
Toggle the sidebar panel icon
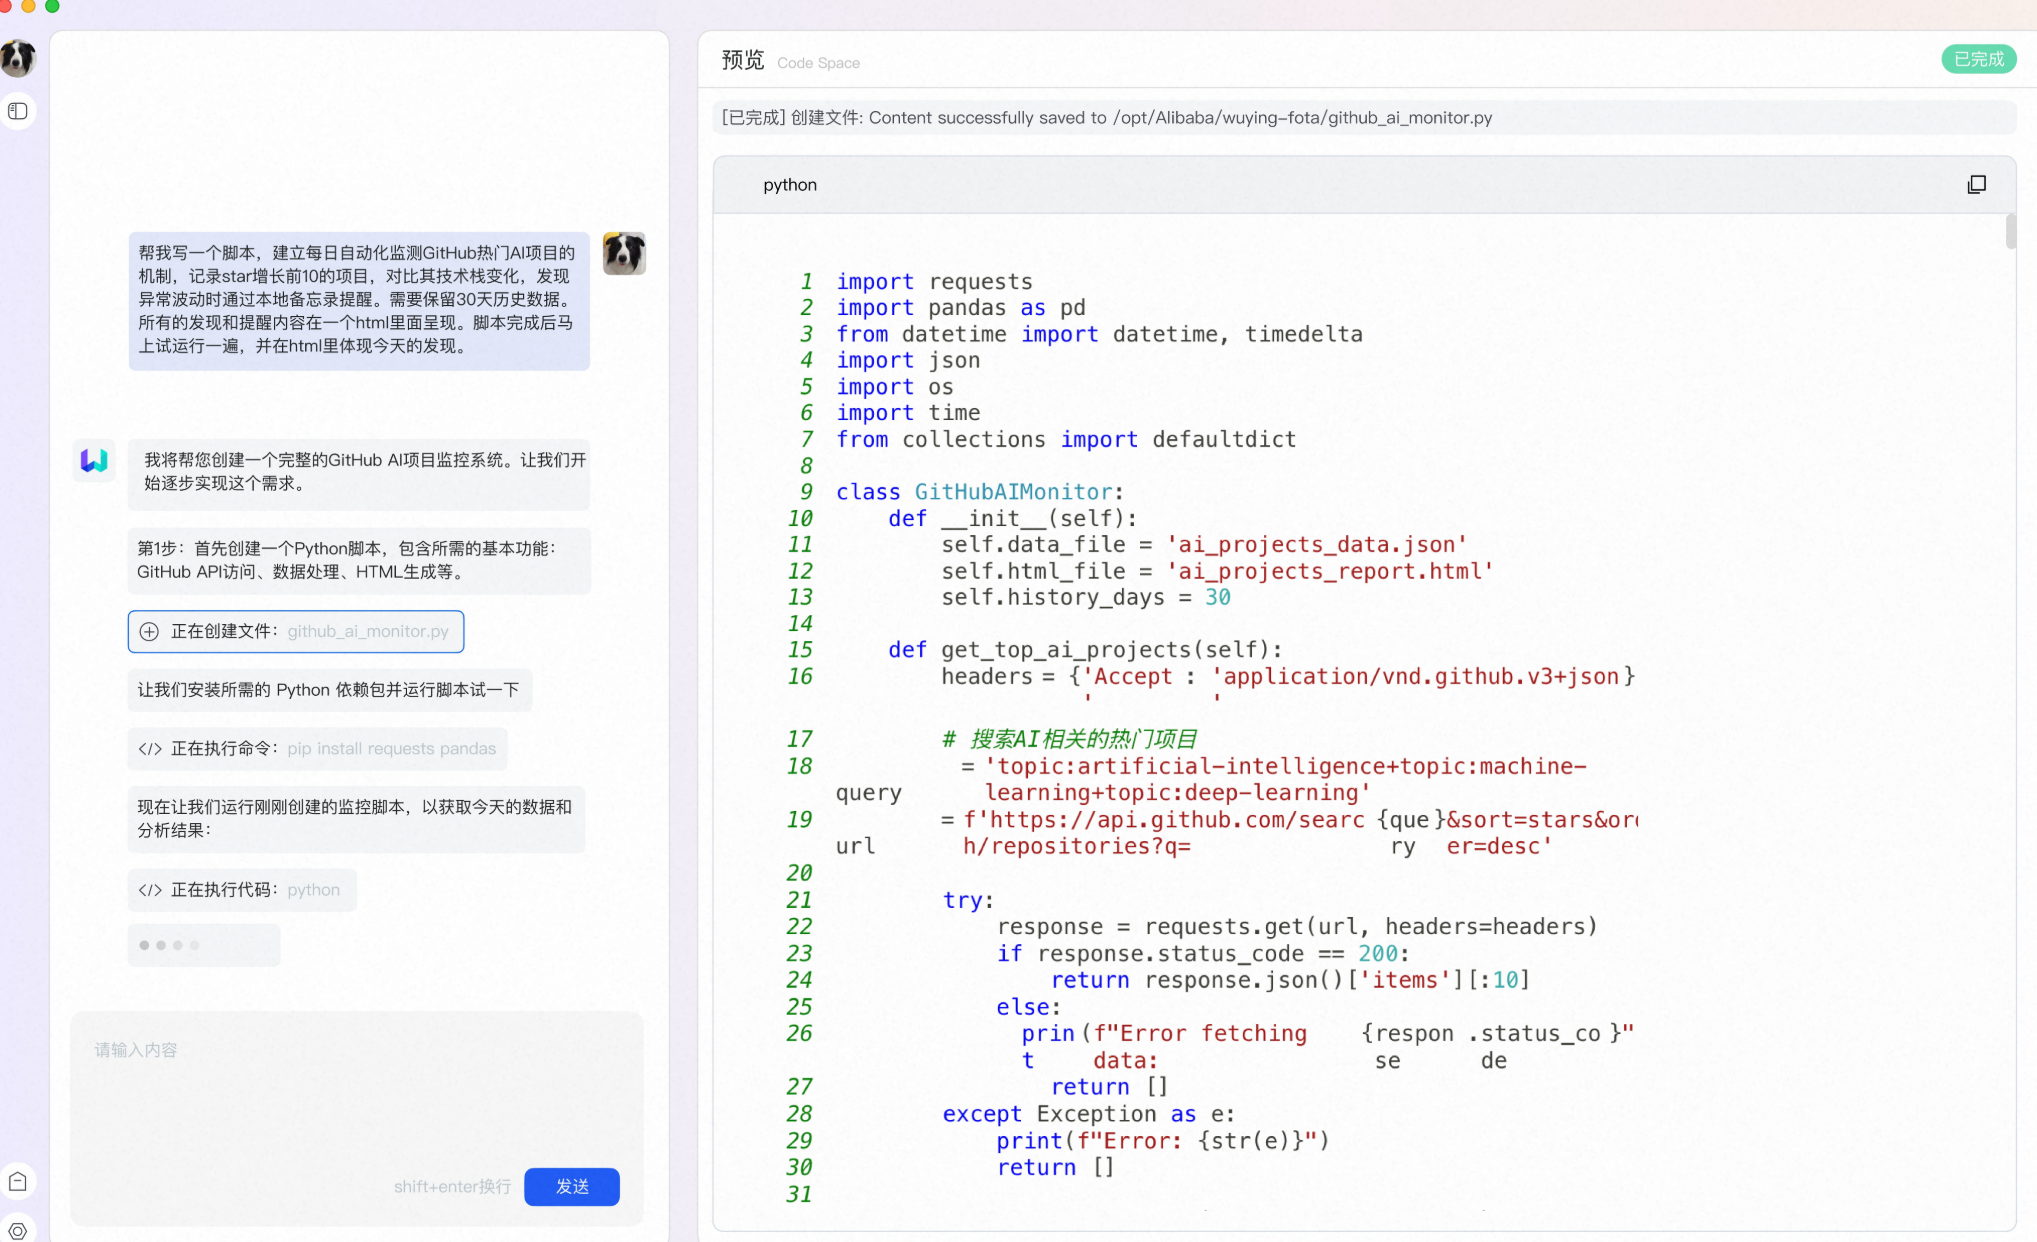point(18,111)
